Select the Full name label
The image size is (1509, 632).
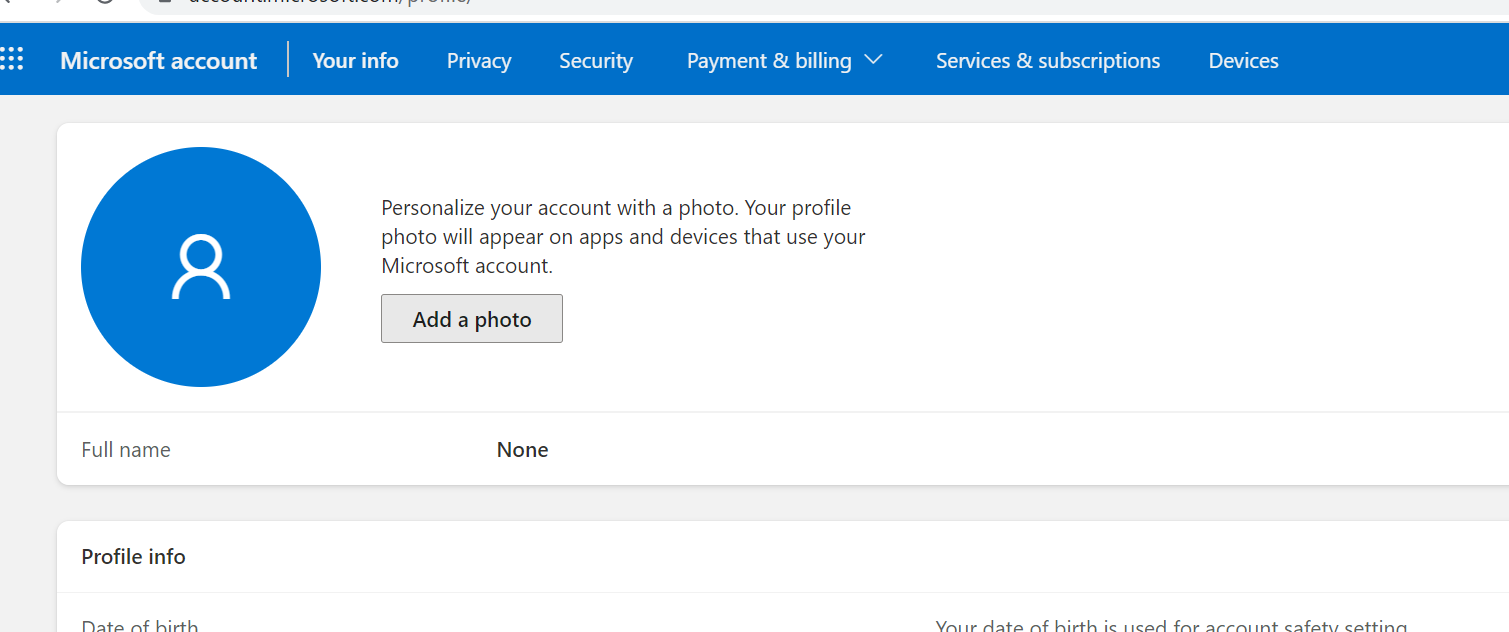pos(126,450)
